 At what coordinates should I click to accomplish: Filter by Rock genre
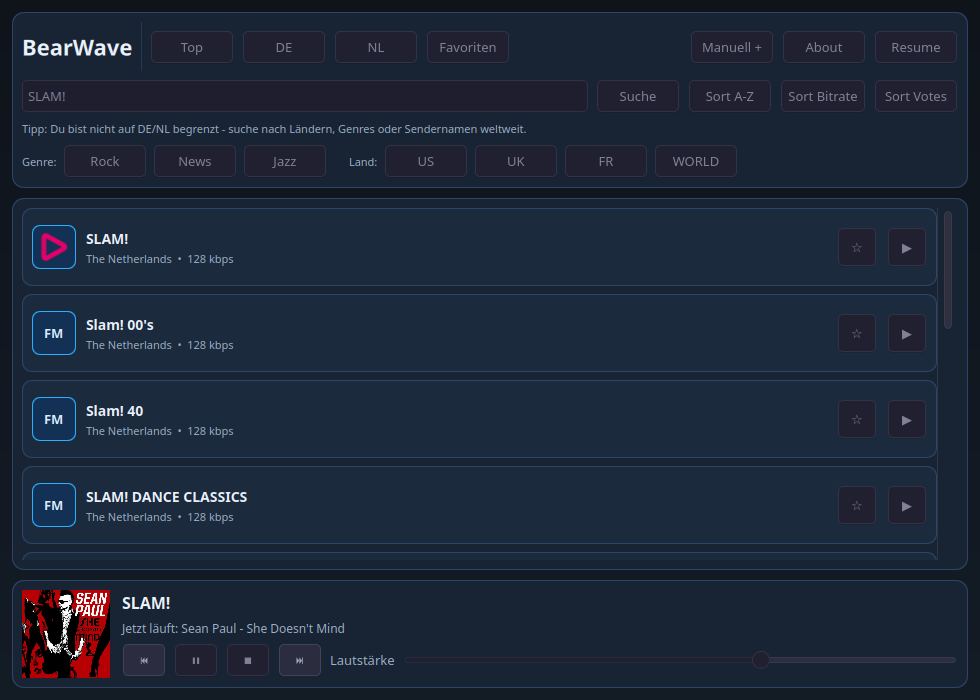105,161
